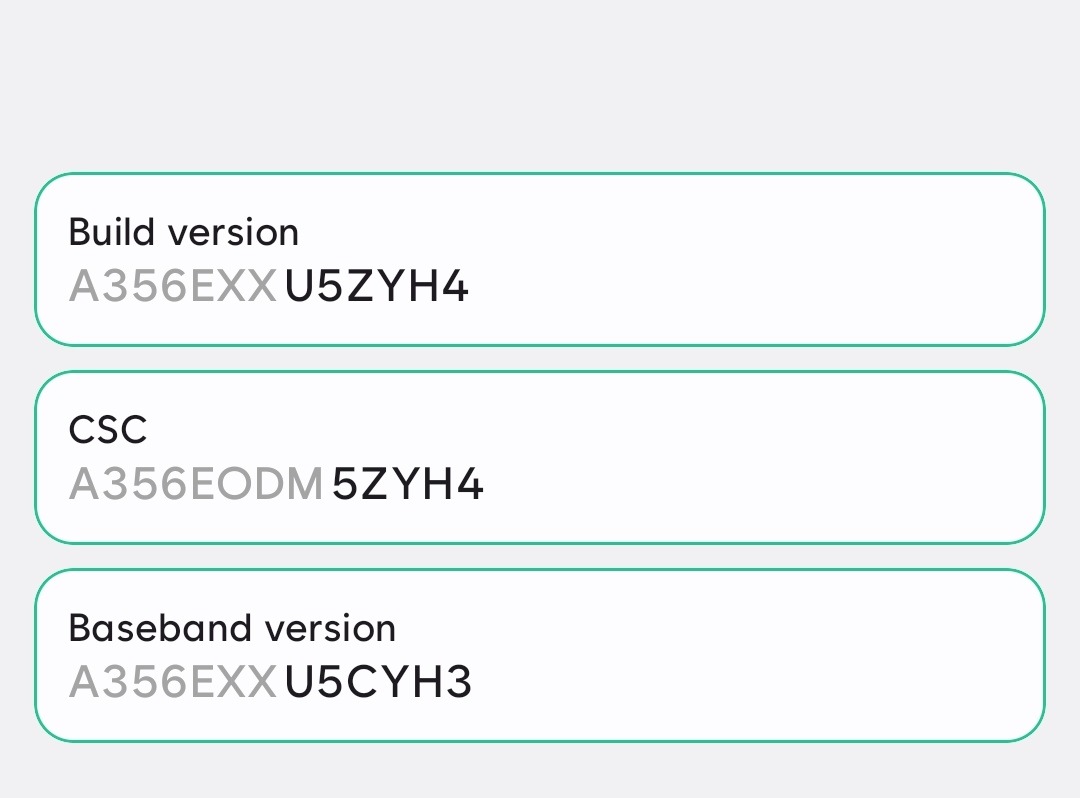
Task: Click the Build version label
Action: (x=183, y=231)
